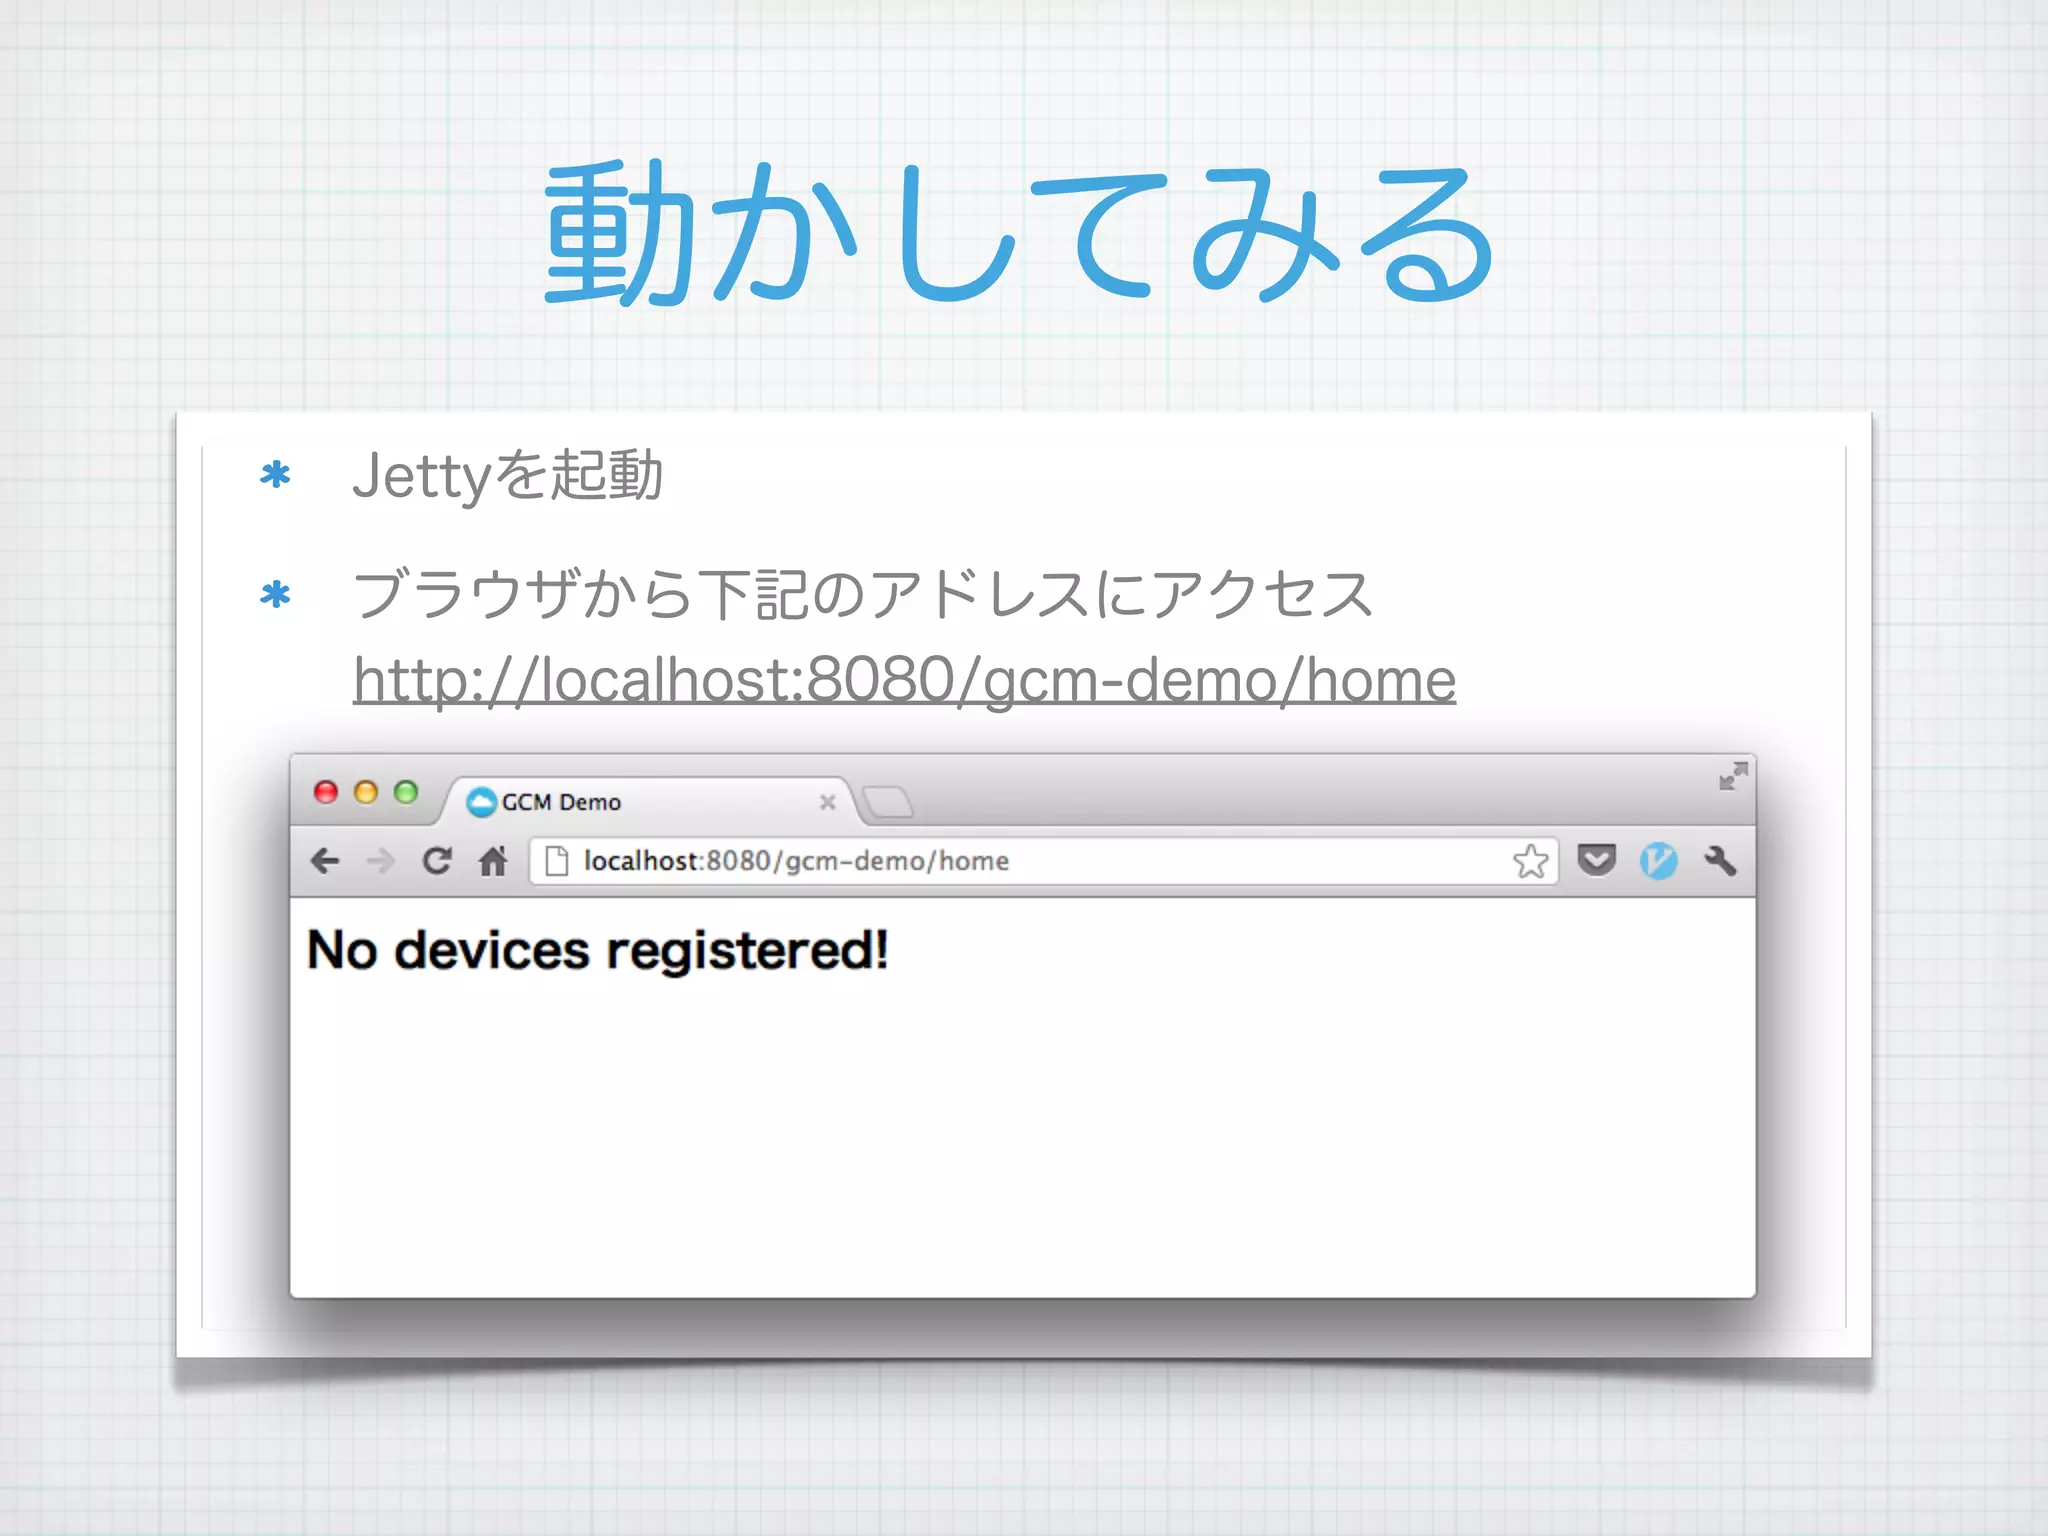The image size is (2048, 1536).
Task: Go to home page via house icon
Action: (x=493, y=860)
